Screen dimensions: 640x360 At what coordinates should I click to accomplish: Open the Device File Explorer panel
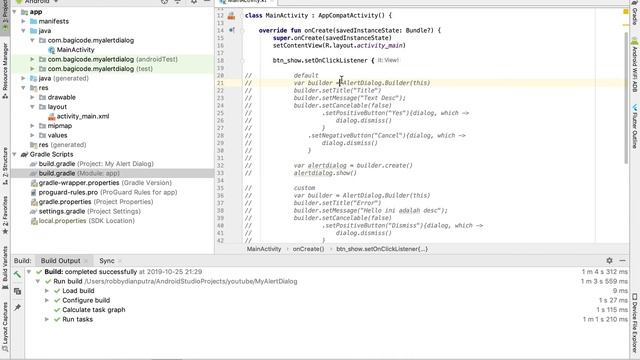pyautogui.click(x=635, y=322)
